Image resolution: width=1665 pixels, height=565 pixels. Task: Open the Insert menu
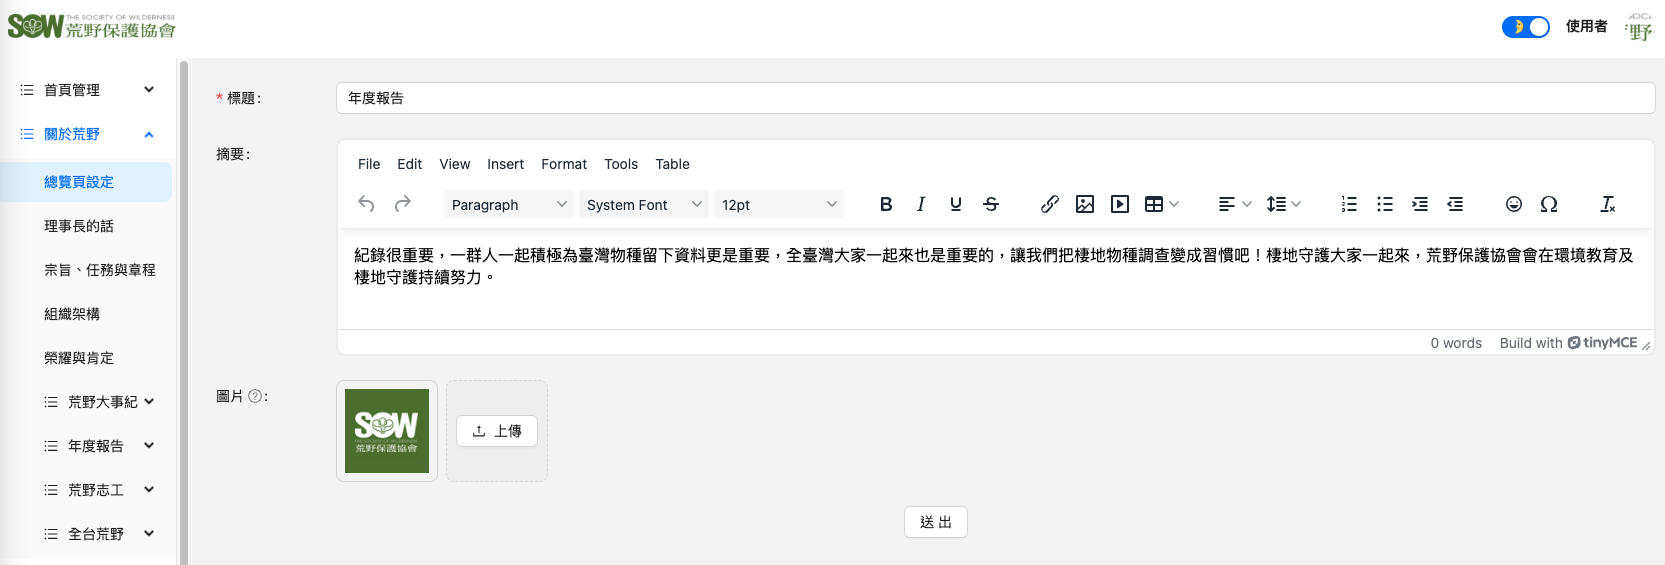505,164
